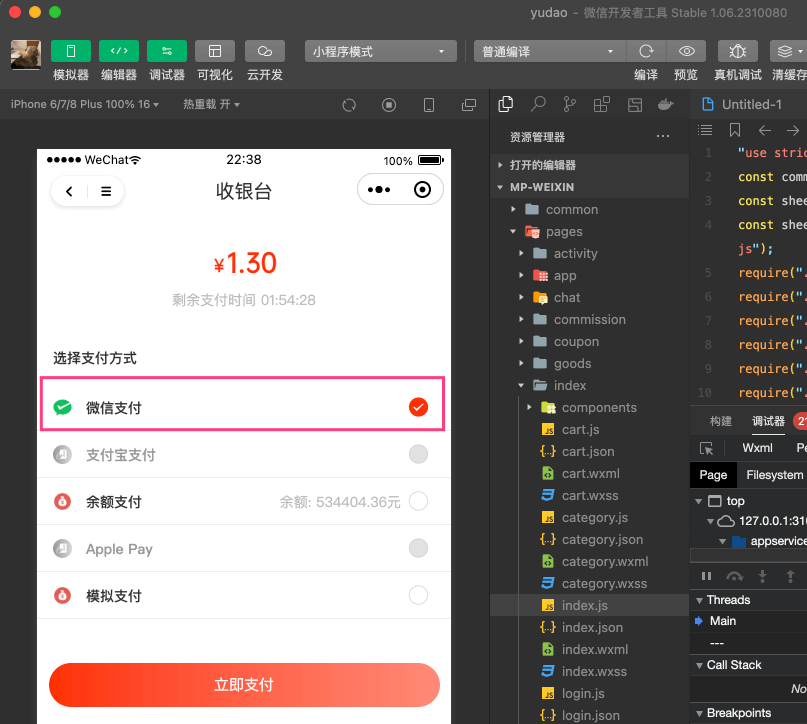
Task: Click the 可视化 visualization icon
Action: coord(214,49)
